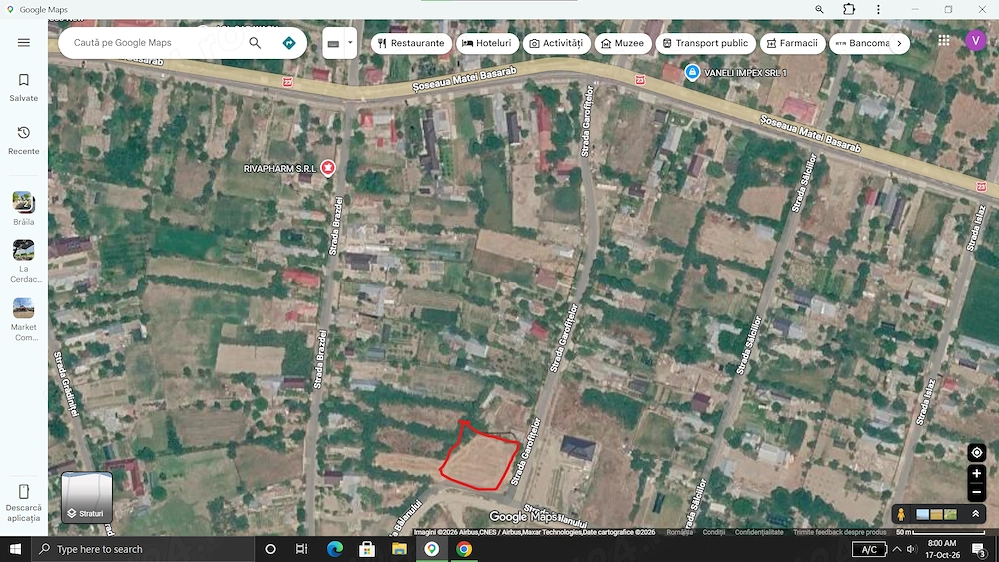
Task: Open Microsoft Edge from taskbar
Action: click(x=334, y=549)
